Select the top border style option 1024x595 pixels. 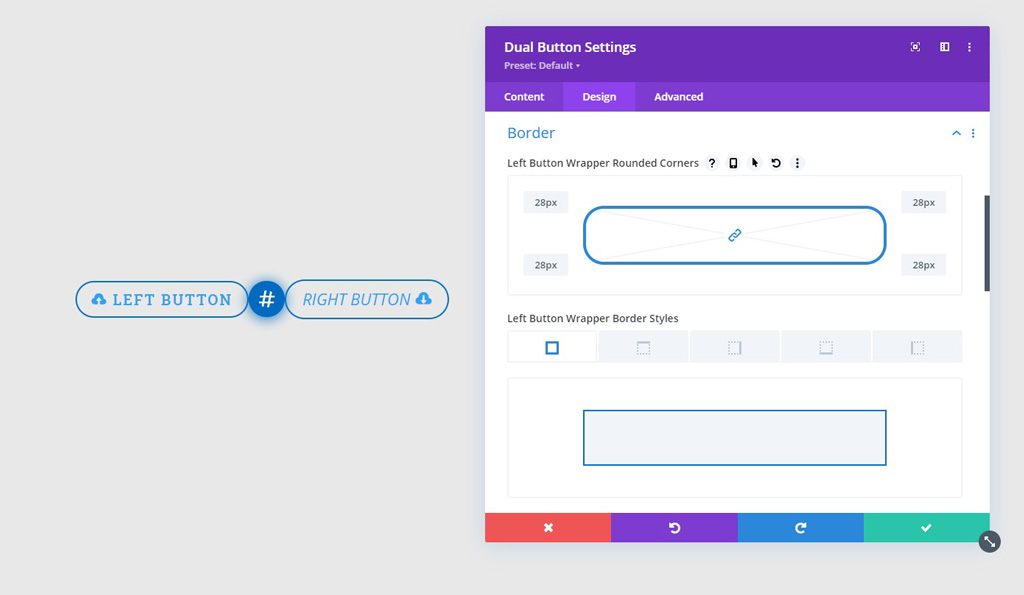click(643, 347)
